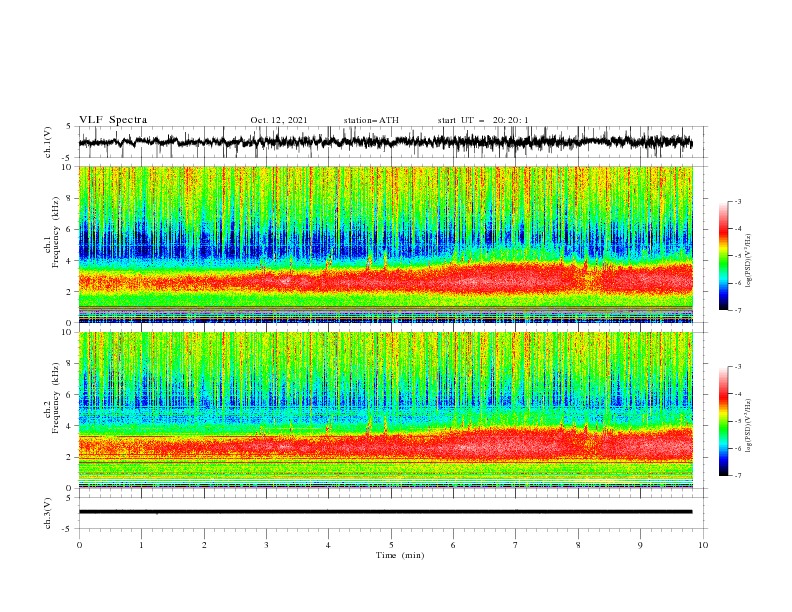The image size is (792, 612).
Task: Click the "-3" tick on ch.2 colorbar
Action: click(738, 367)
